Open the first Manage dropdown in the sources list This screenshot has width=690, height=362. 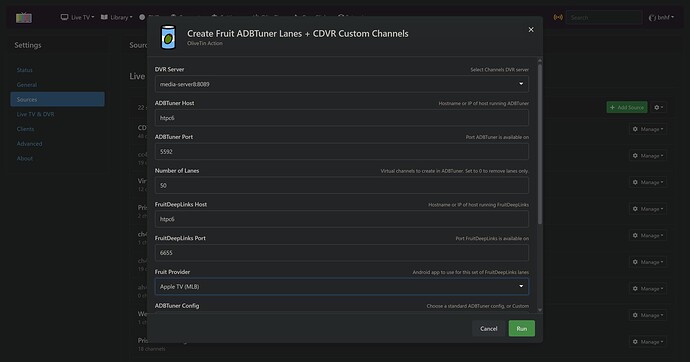(648, 129)
